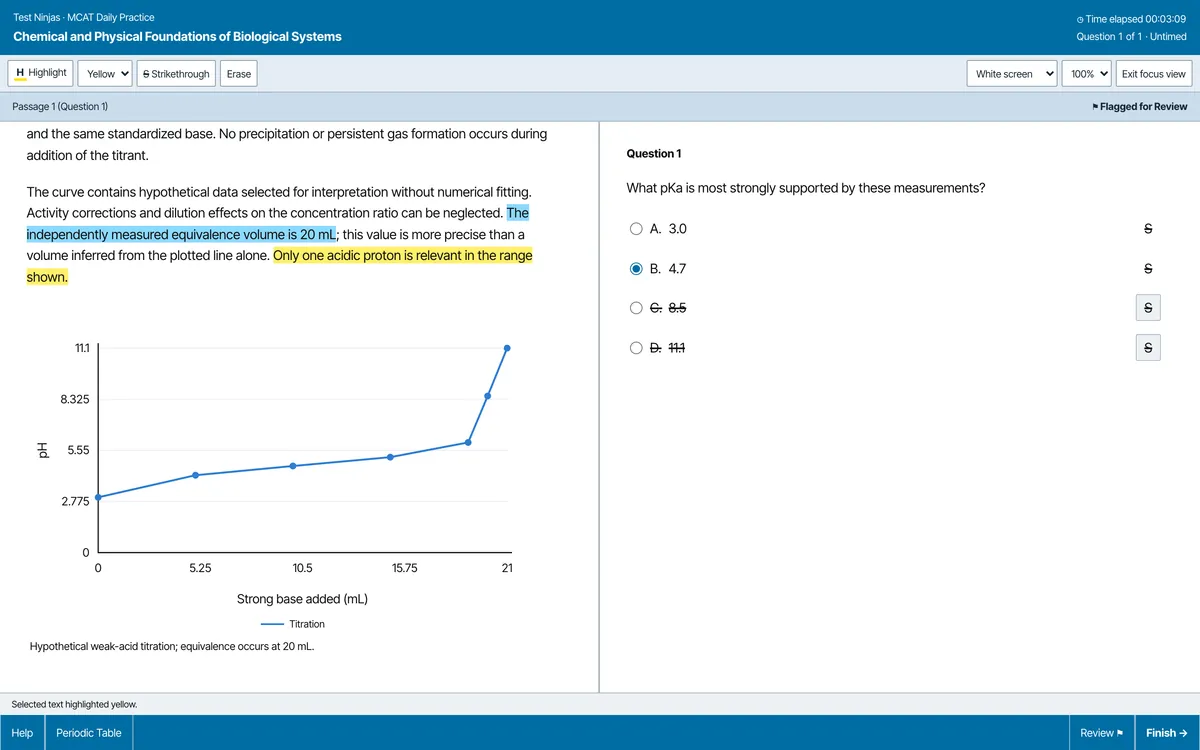Select answer B. 4.7
This screenshot has width=1200, height=750.
click(x=636, y=269)
